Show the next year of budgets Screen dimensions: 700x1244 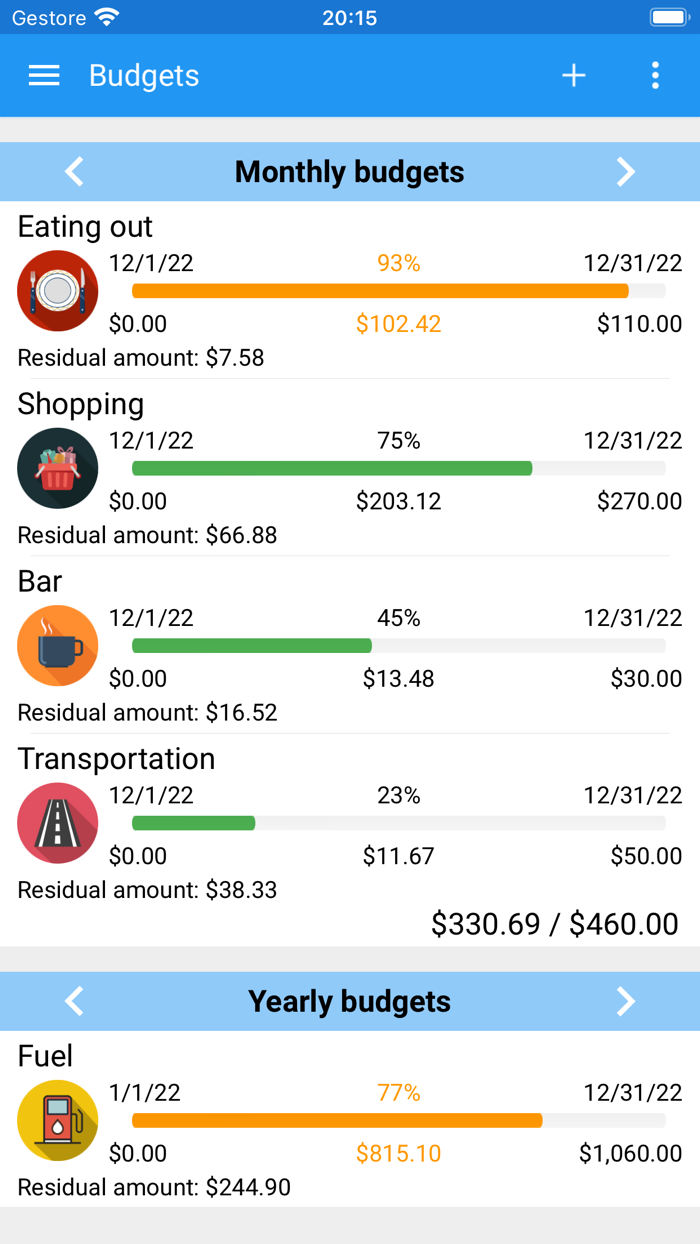(x=626, y=1001)
